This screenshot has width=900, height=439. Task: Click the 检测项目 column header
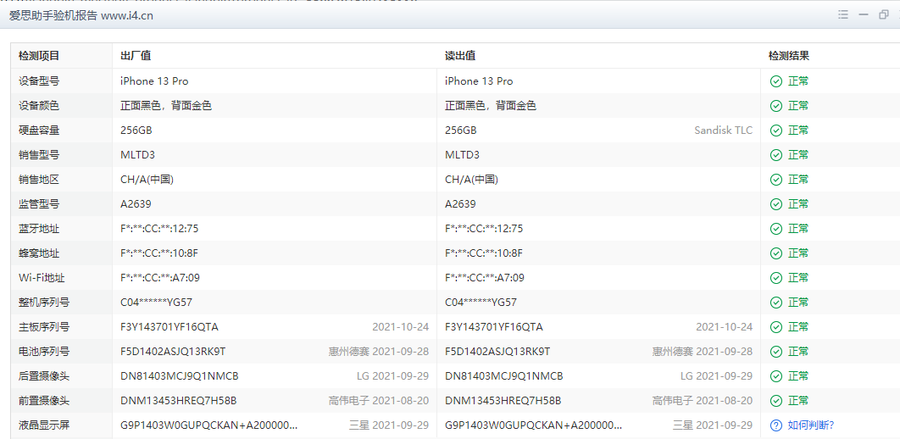(x=39, y=56)
